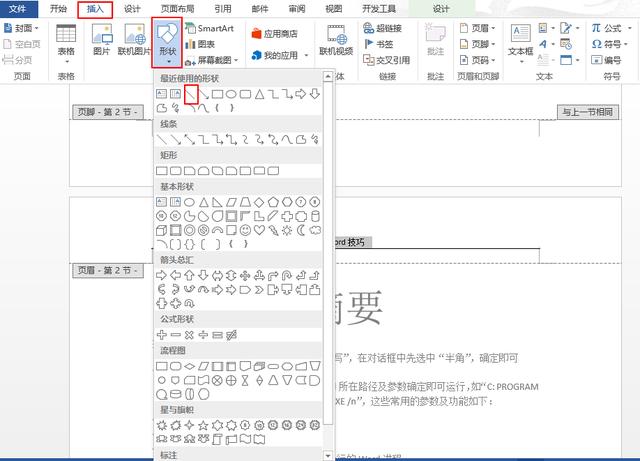
Task: Insert a 书签 bookmark
Action: click(x=378, y=44)
